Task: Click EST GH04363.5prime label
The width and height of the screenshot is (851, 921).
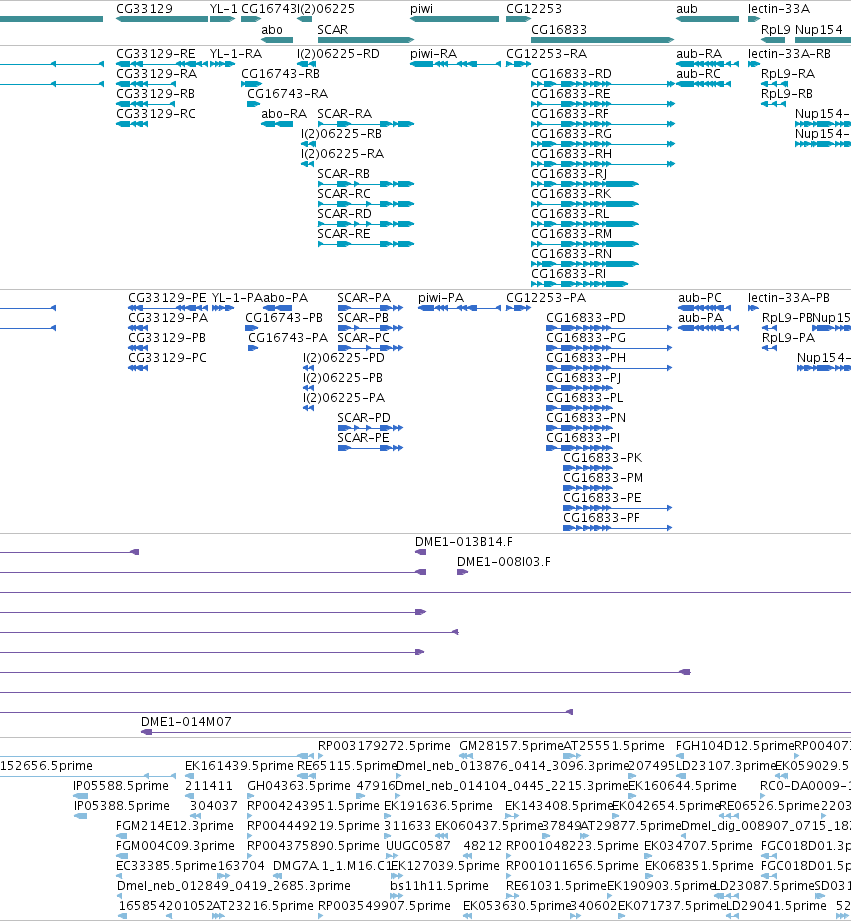Action: pyautogui.click(x=299, y=785)
